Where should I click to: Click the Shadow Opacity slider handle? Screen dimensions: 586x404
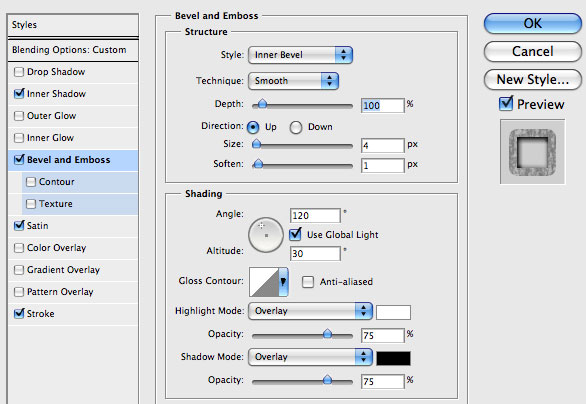click(327, 380)
